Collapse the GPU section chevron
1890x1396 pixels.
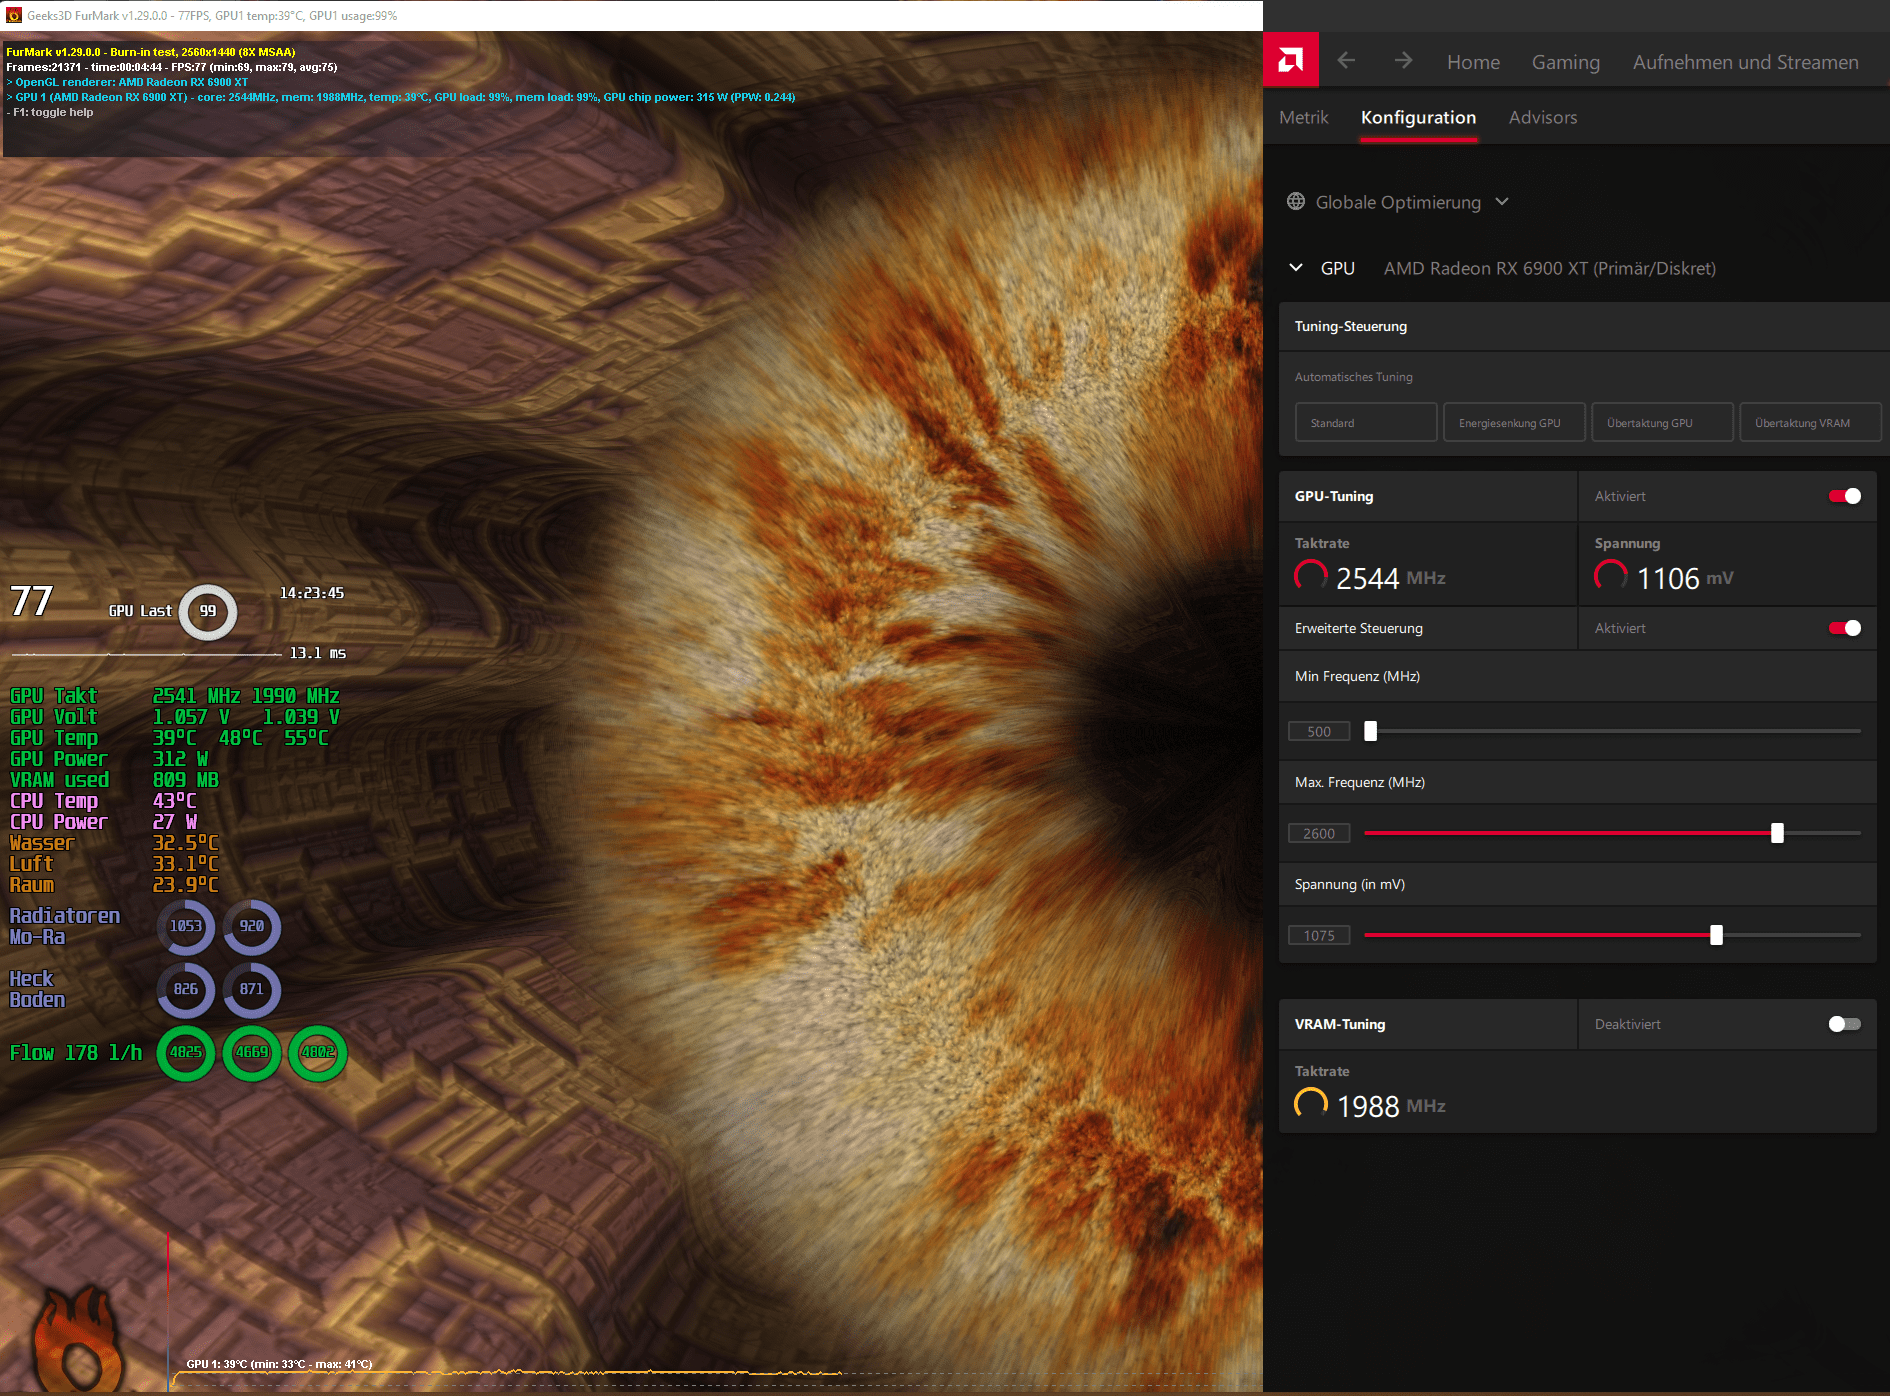coord(1296,268)
